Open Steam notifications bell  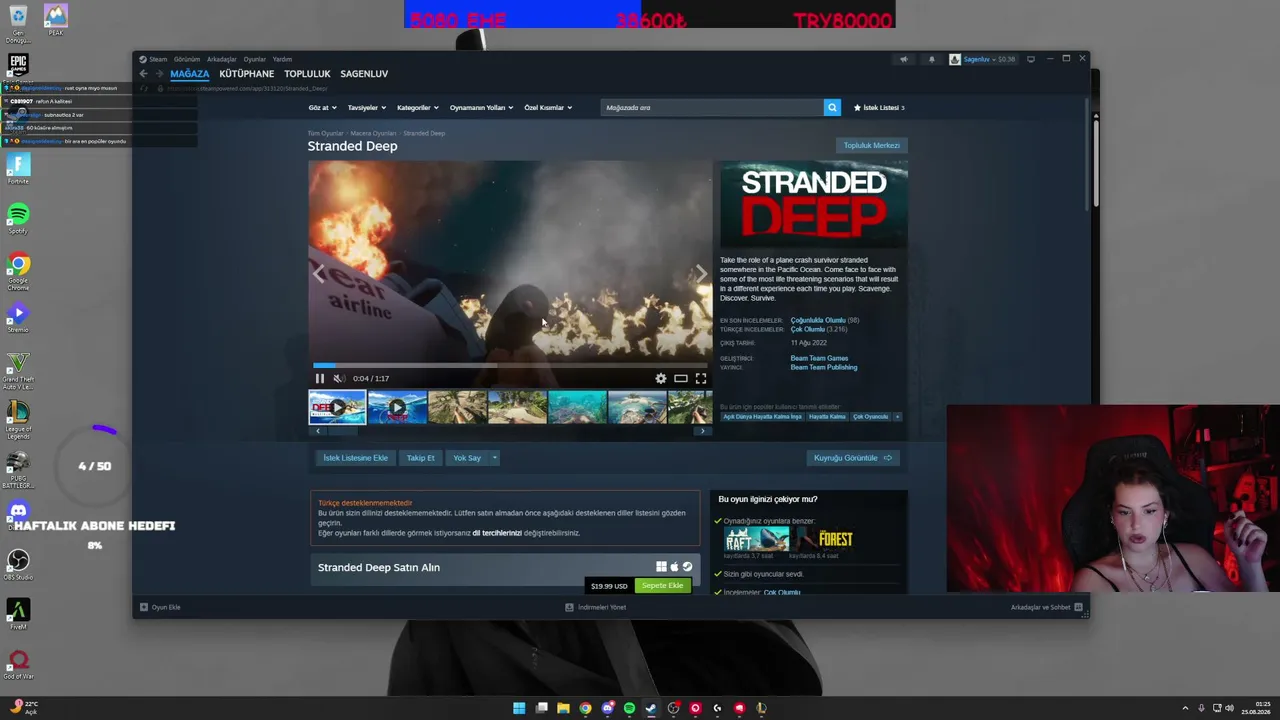point(931,59)
